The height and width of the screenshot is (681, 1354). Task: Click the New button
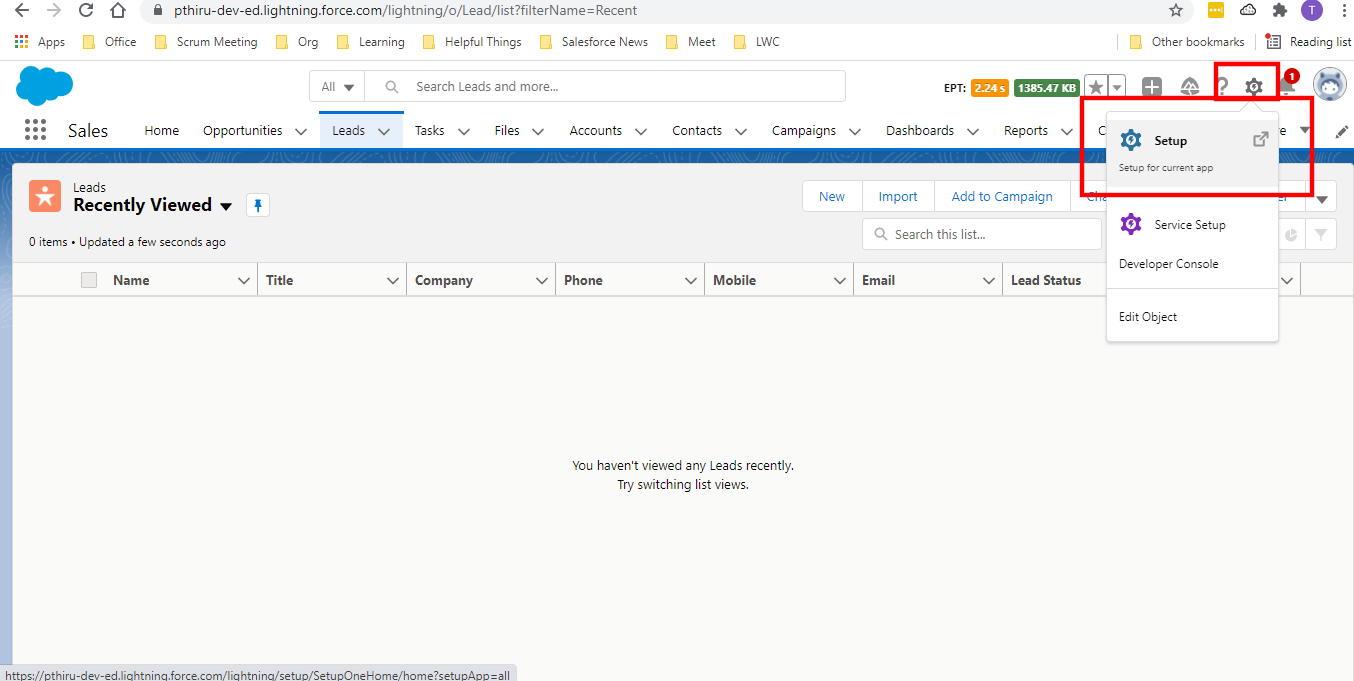[x=832, y=196]
